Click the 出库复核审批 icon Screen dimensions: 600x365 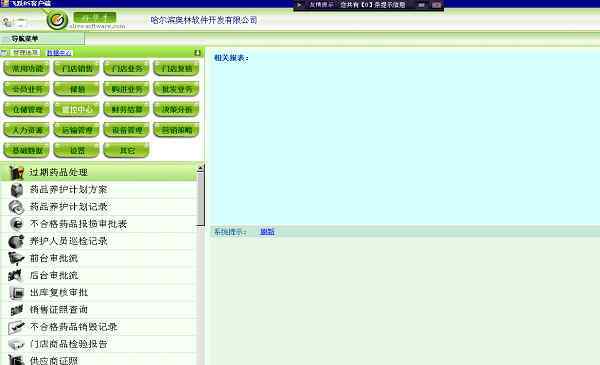pyautogui.click(x=16, y=293)
